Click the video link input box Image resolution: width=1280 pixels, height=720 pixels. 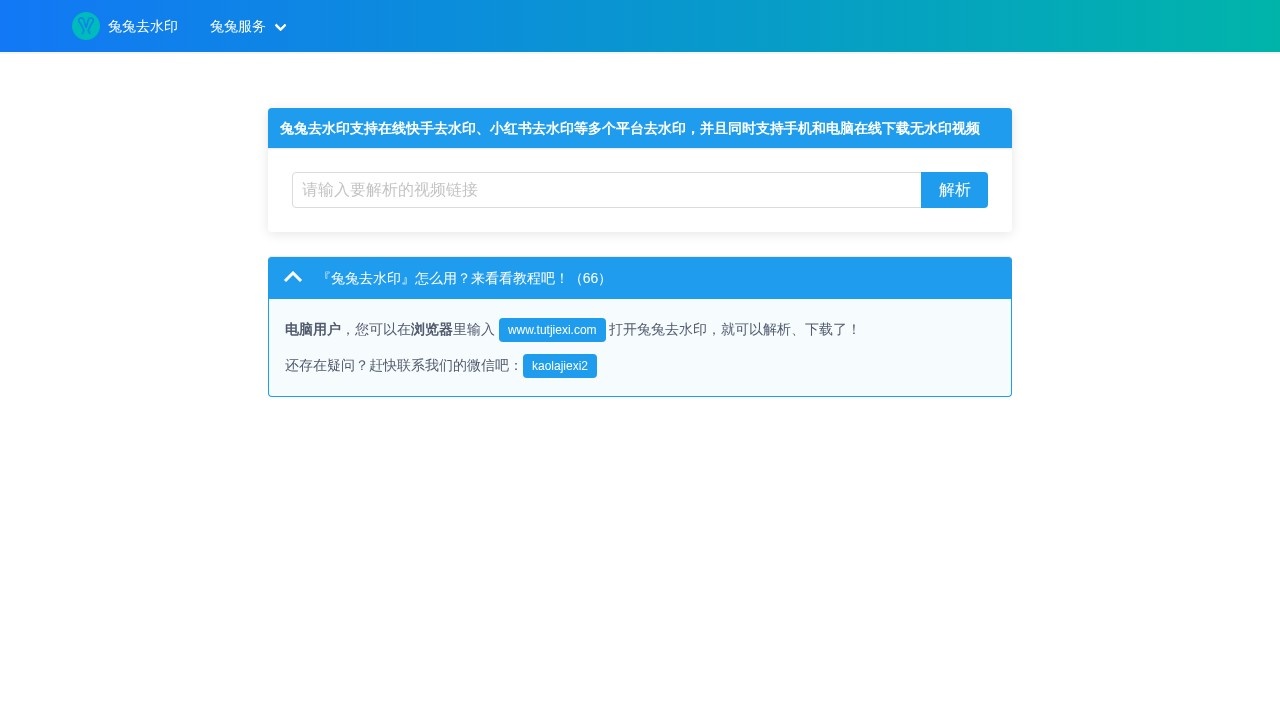click(606, 190)
